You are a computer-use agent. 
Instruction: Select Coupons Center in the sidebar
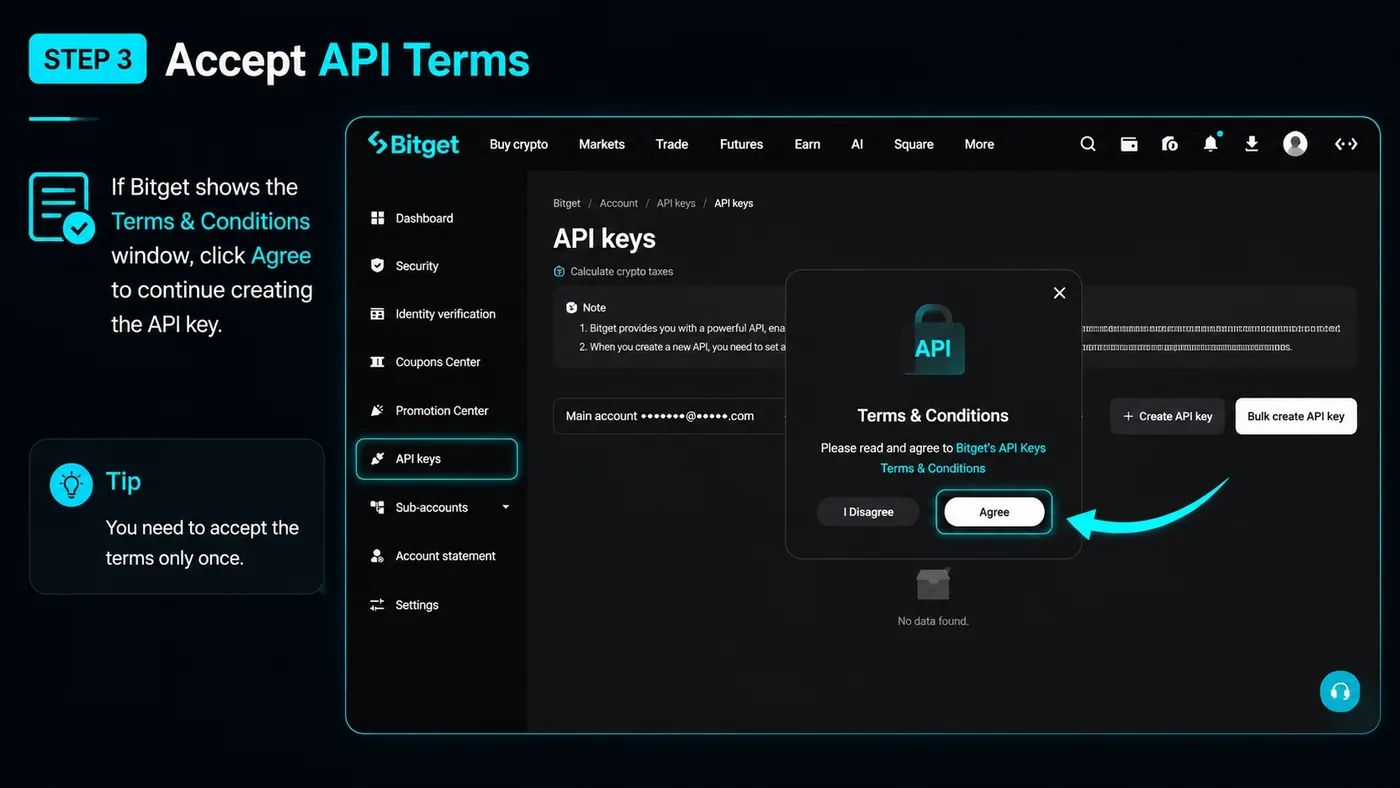(x=438, y=362)
